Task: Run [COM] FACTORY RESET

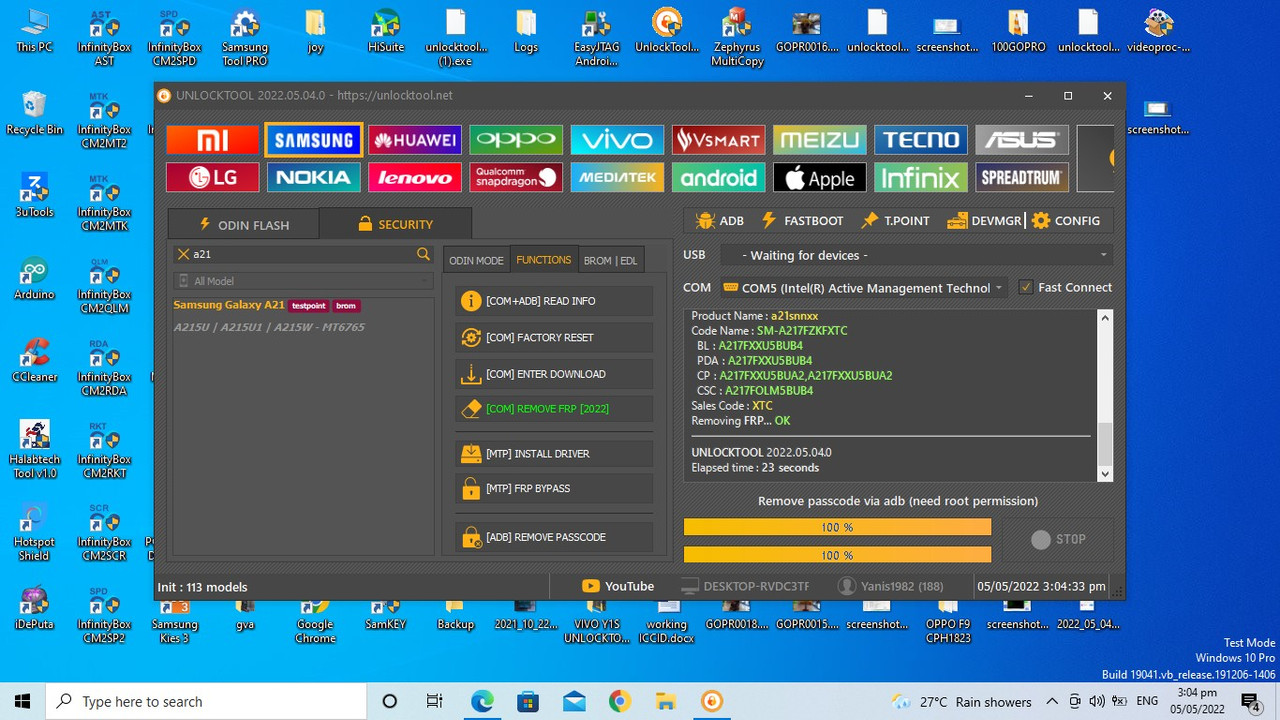Action: click(554, 338)
